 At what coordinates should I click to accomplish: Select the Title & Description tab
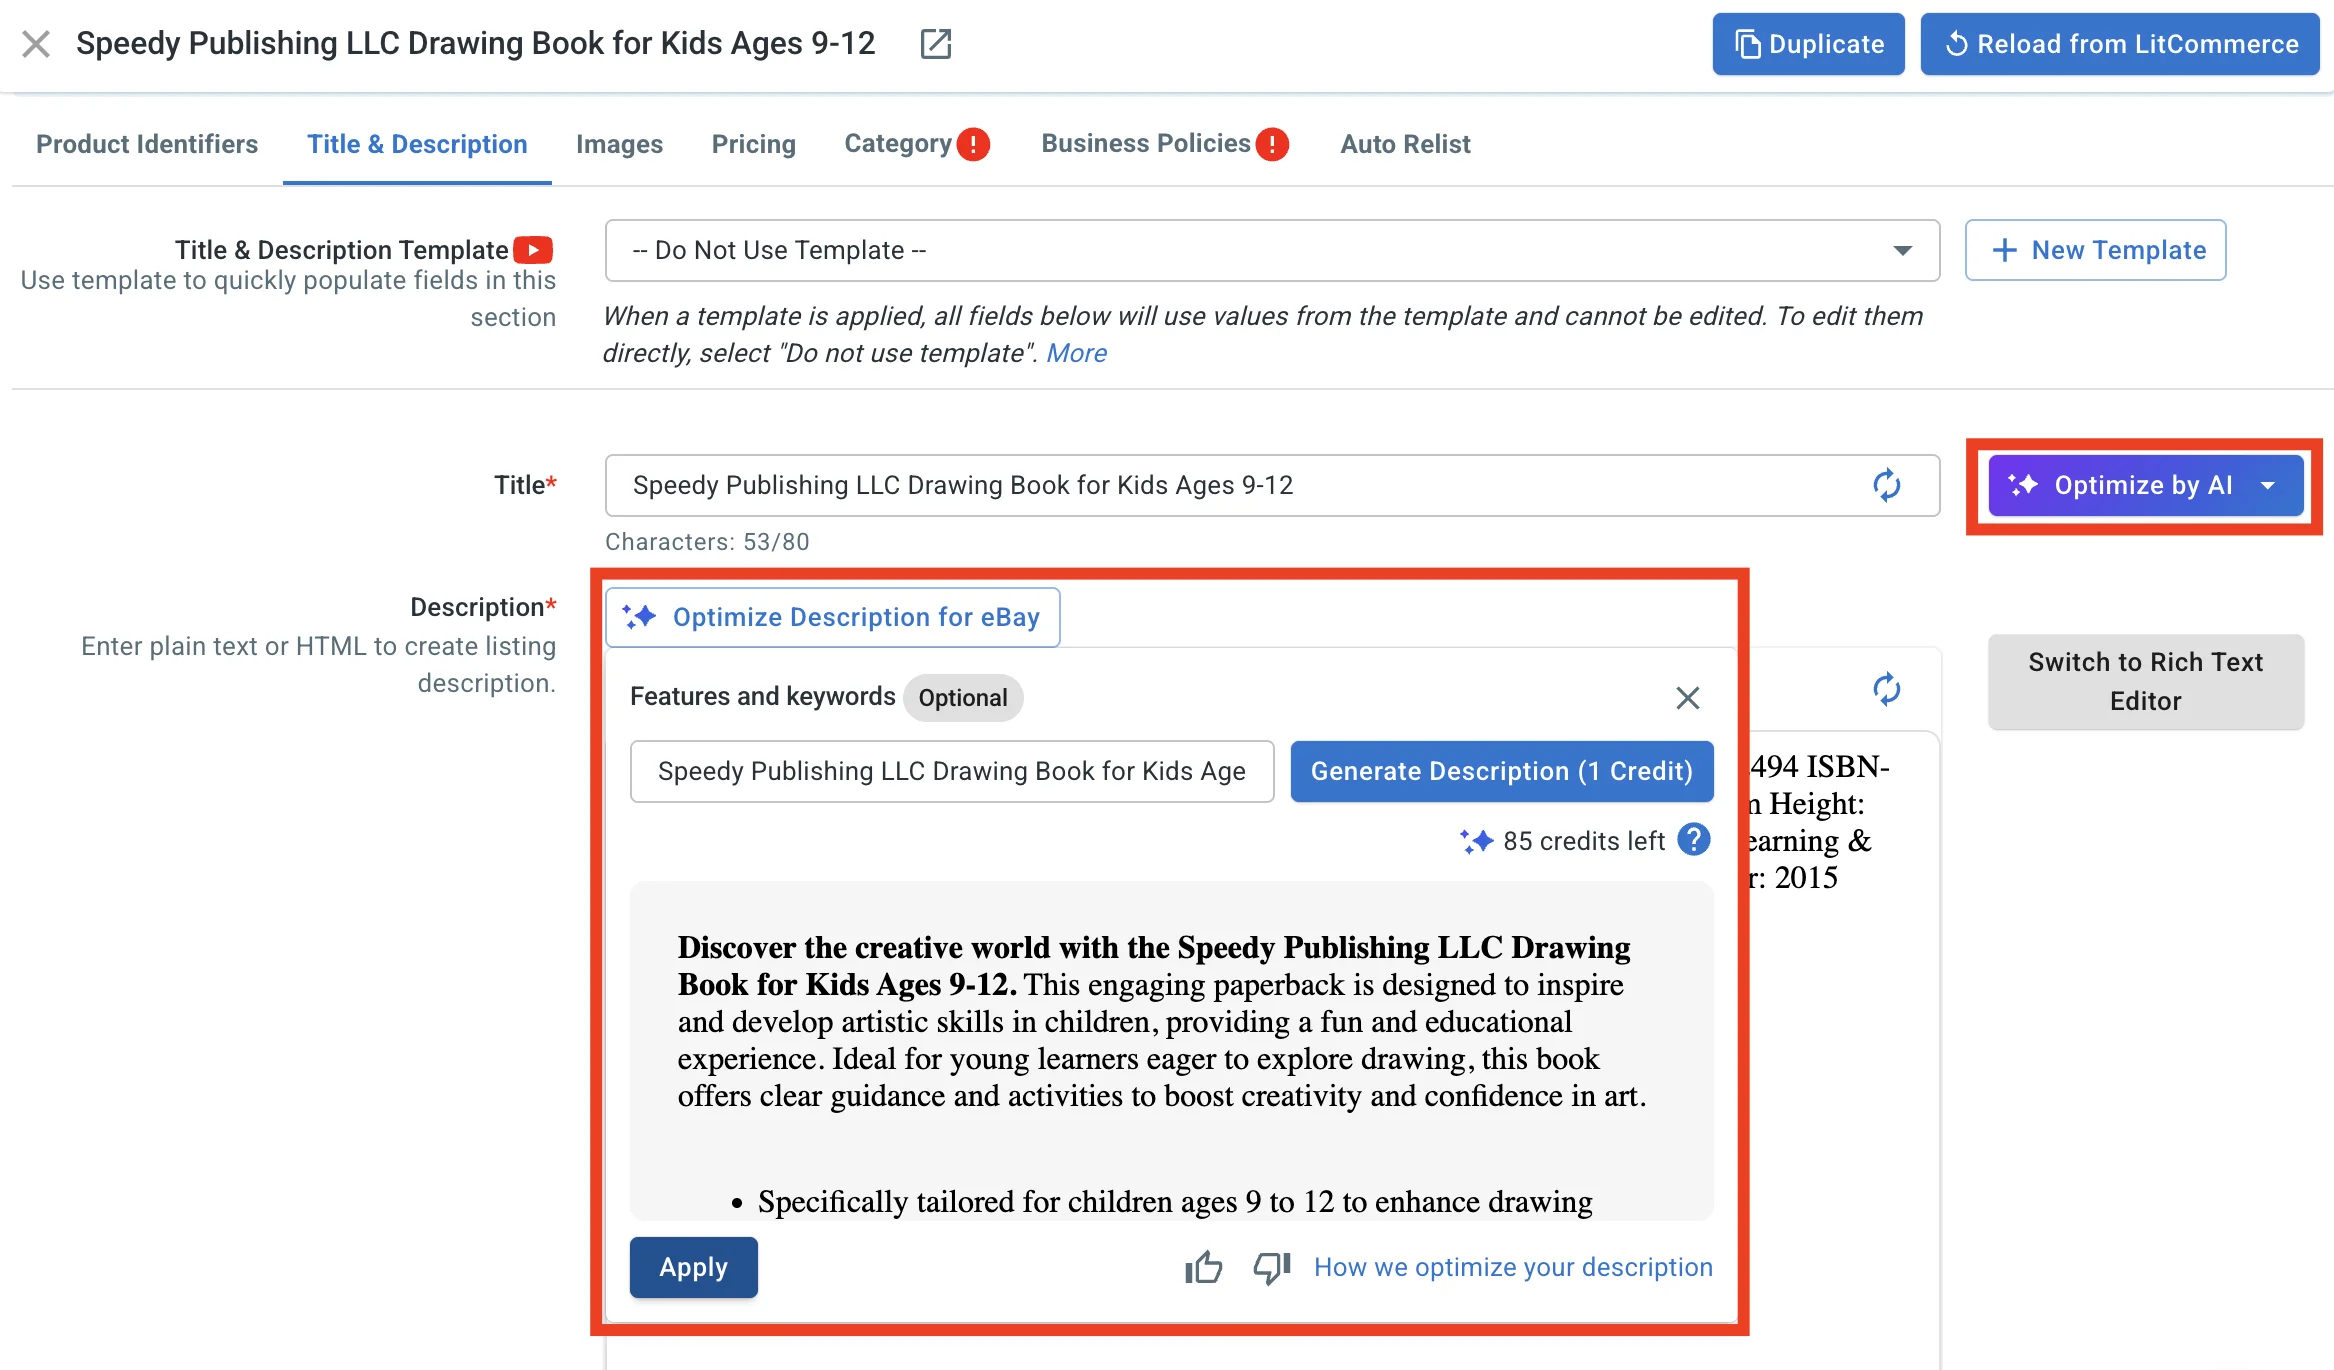417,144
